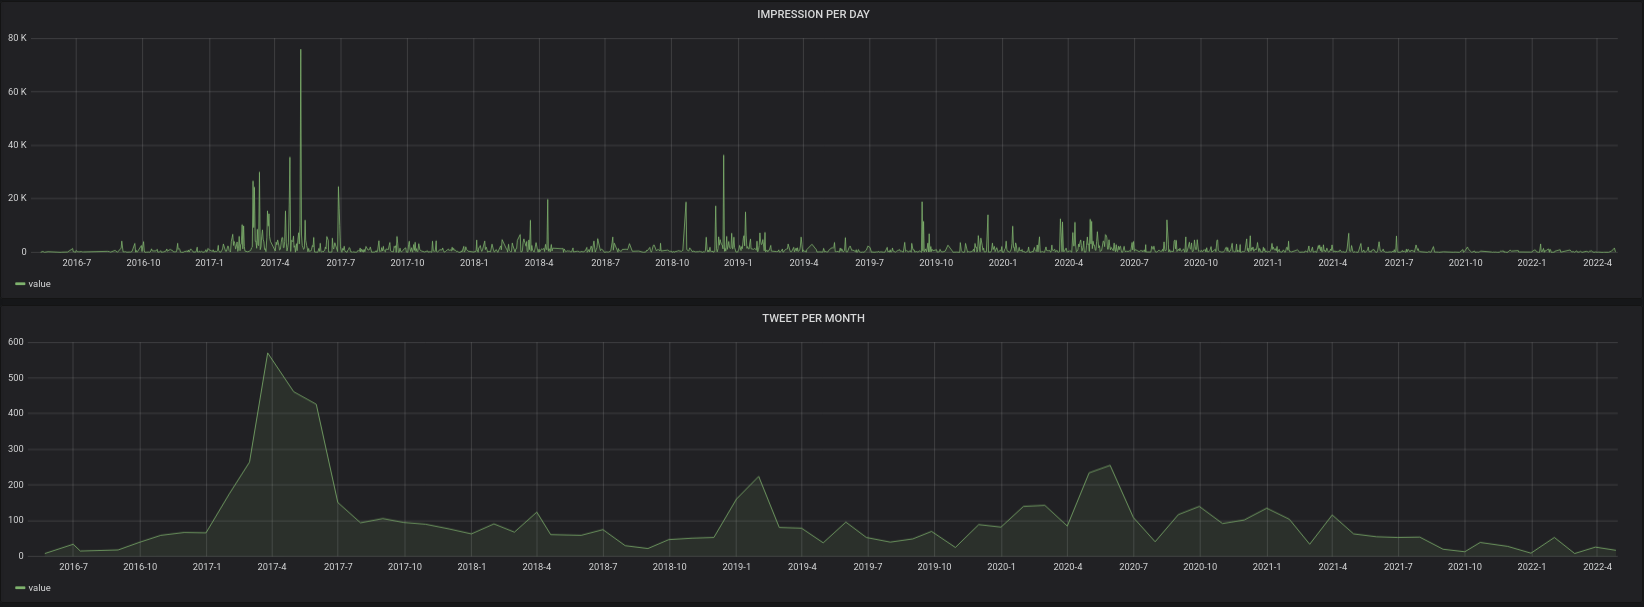Click the green legend swatch under Impression Per Day

(20, 284)
